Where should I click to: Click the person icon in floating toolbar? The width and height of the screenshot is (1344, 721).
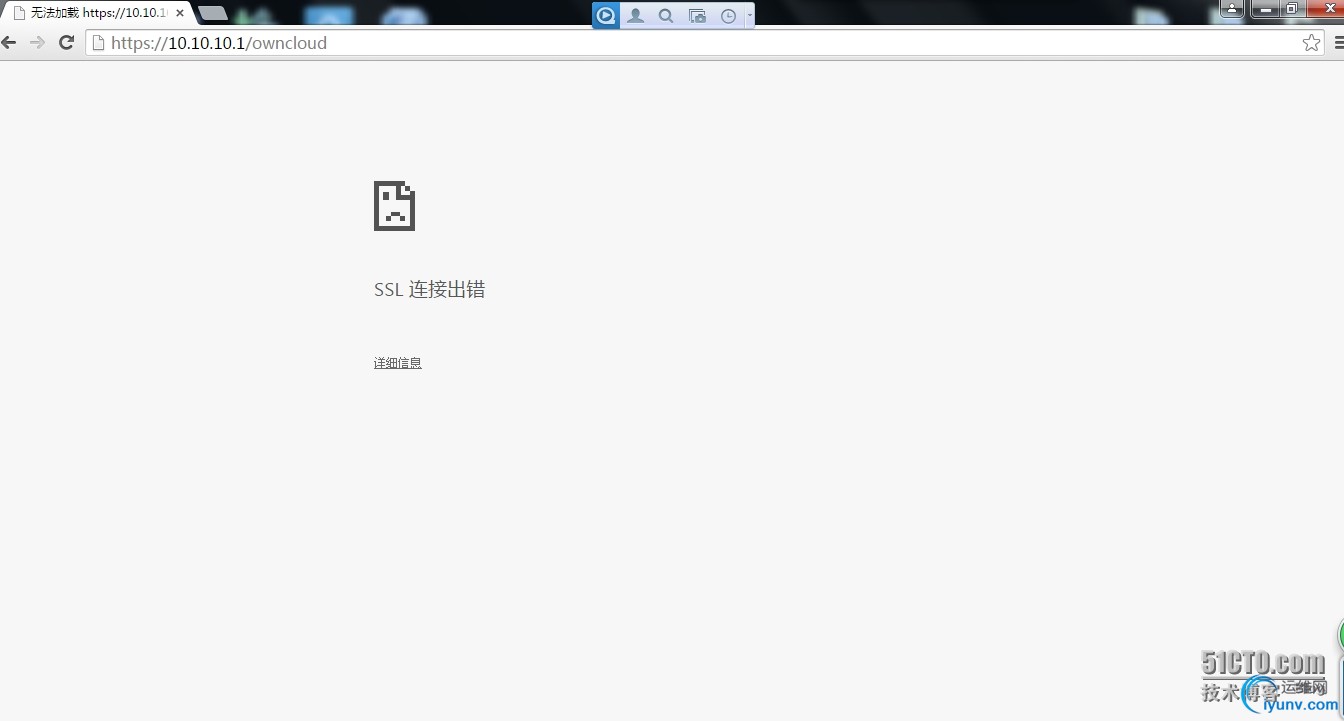coord(636,16)
